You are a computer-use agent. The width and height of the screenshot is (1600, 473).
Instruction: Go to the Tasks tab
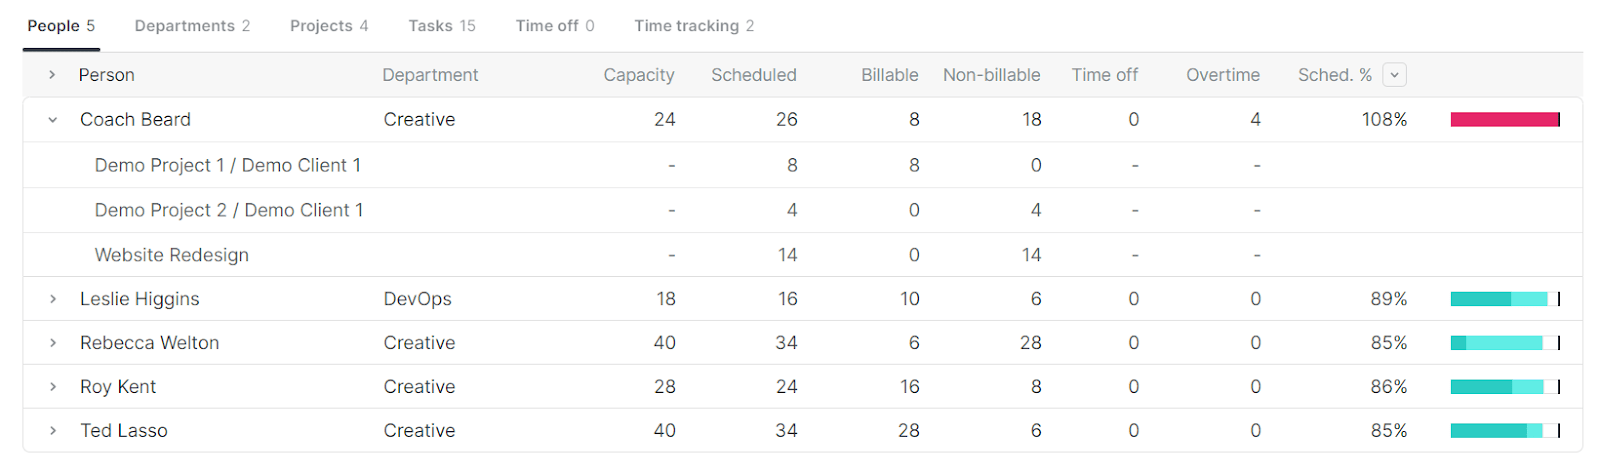pyautogui.click(x=441, y=26)
